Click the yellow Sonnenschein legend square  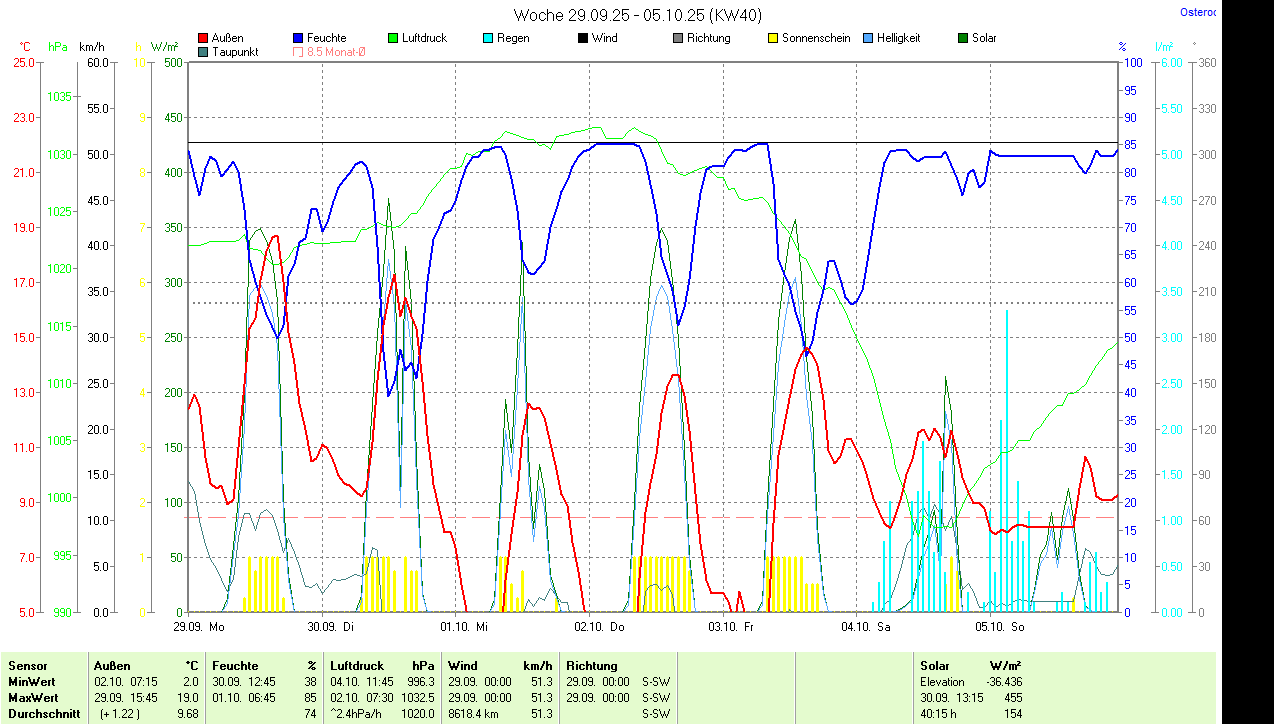772,39
